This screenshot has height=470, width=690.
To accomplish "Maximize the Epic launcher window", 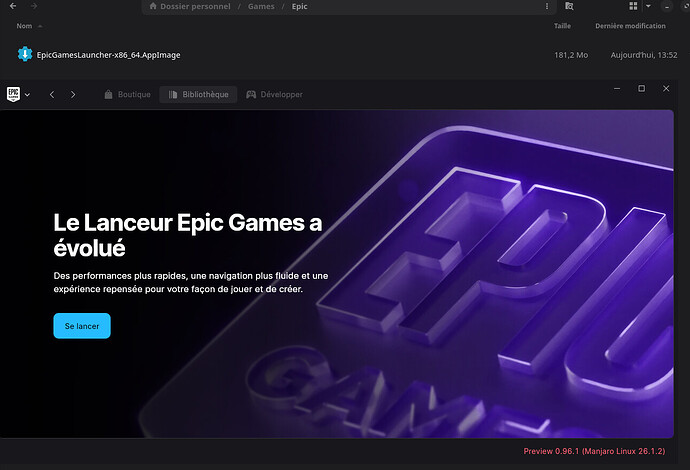I will [642, 88].
